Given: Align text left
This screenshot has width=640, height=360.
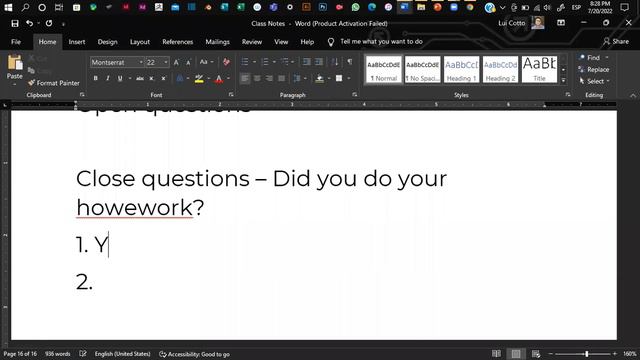Looking at the screenshot, I should click(245, 78).
